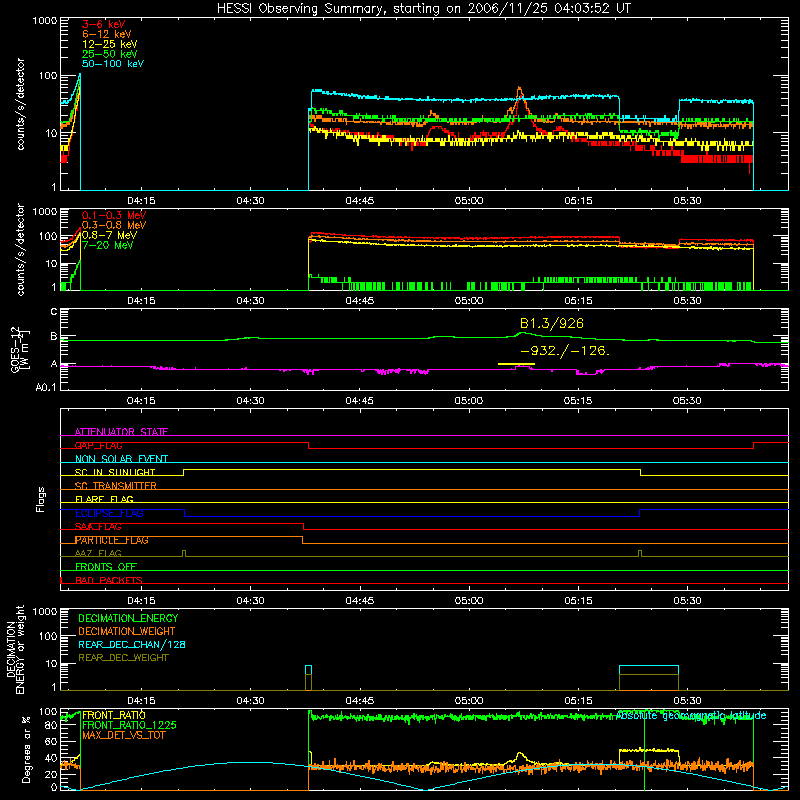
Task: Click the Degrees or % axis title
Action: coord(26,749)
